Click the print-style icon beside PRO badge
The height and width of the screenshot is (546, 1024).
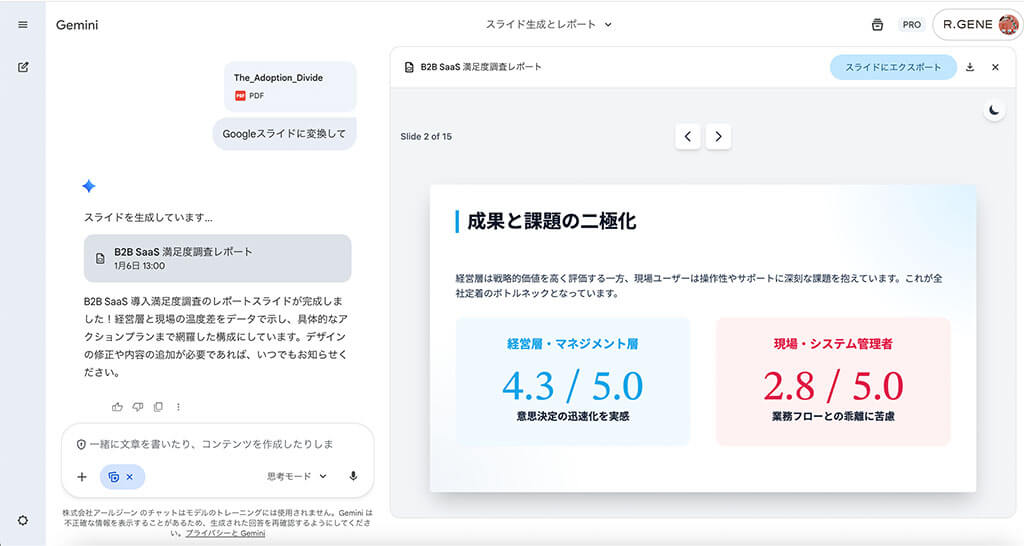coord(877,25)
